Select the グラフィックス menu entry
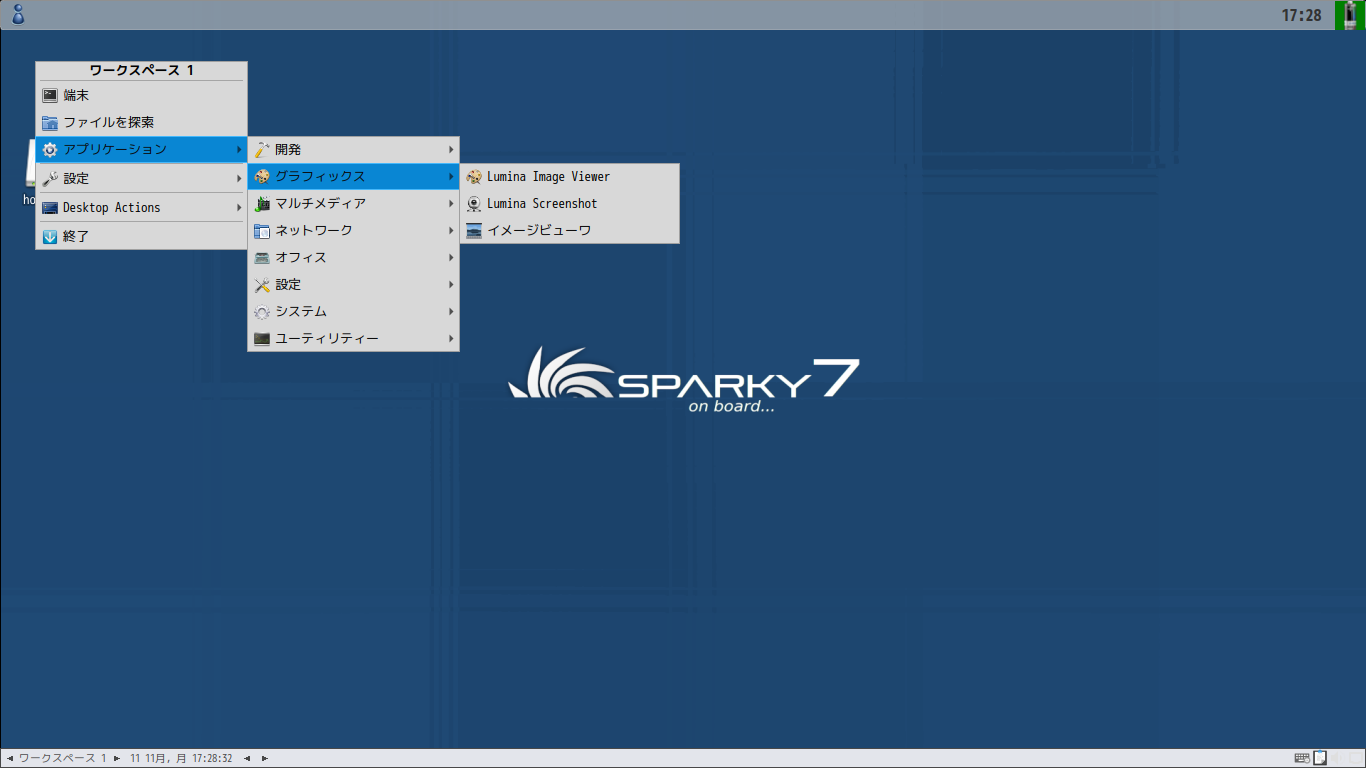The height and width of the screenshot is (768, 1366). pyautogui.click(x=354, y=177)
